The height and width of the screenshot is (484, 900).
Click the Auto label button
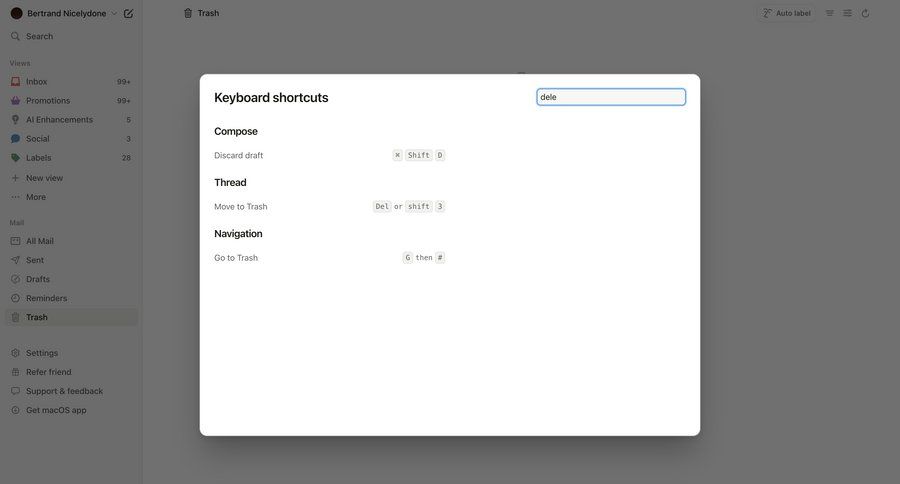click(786, 14)
